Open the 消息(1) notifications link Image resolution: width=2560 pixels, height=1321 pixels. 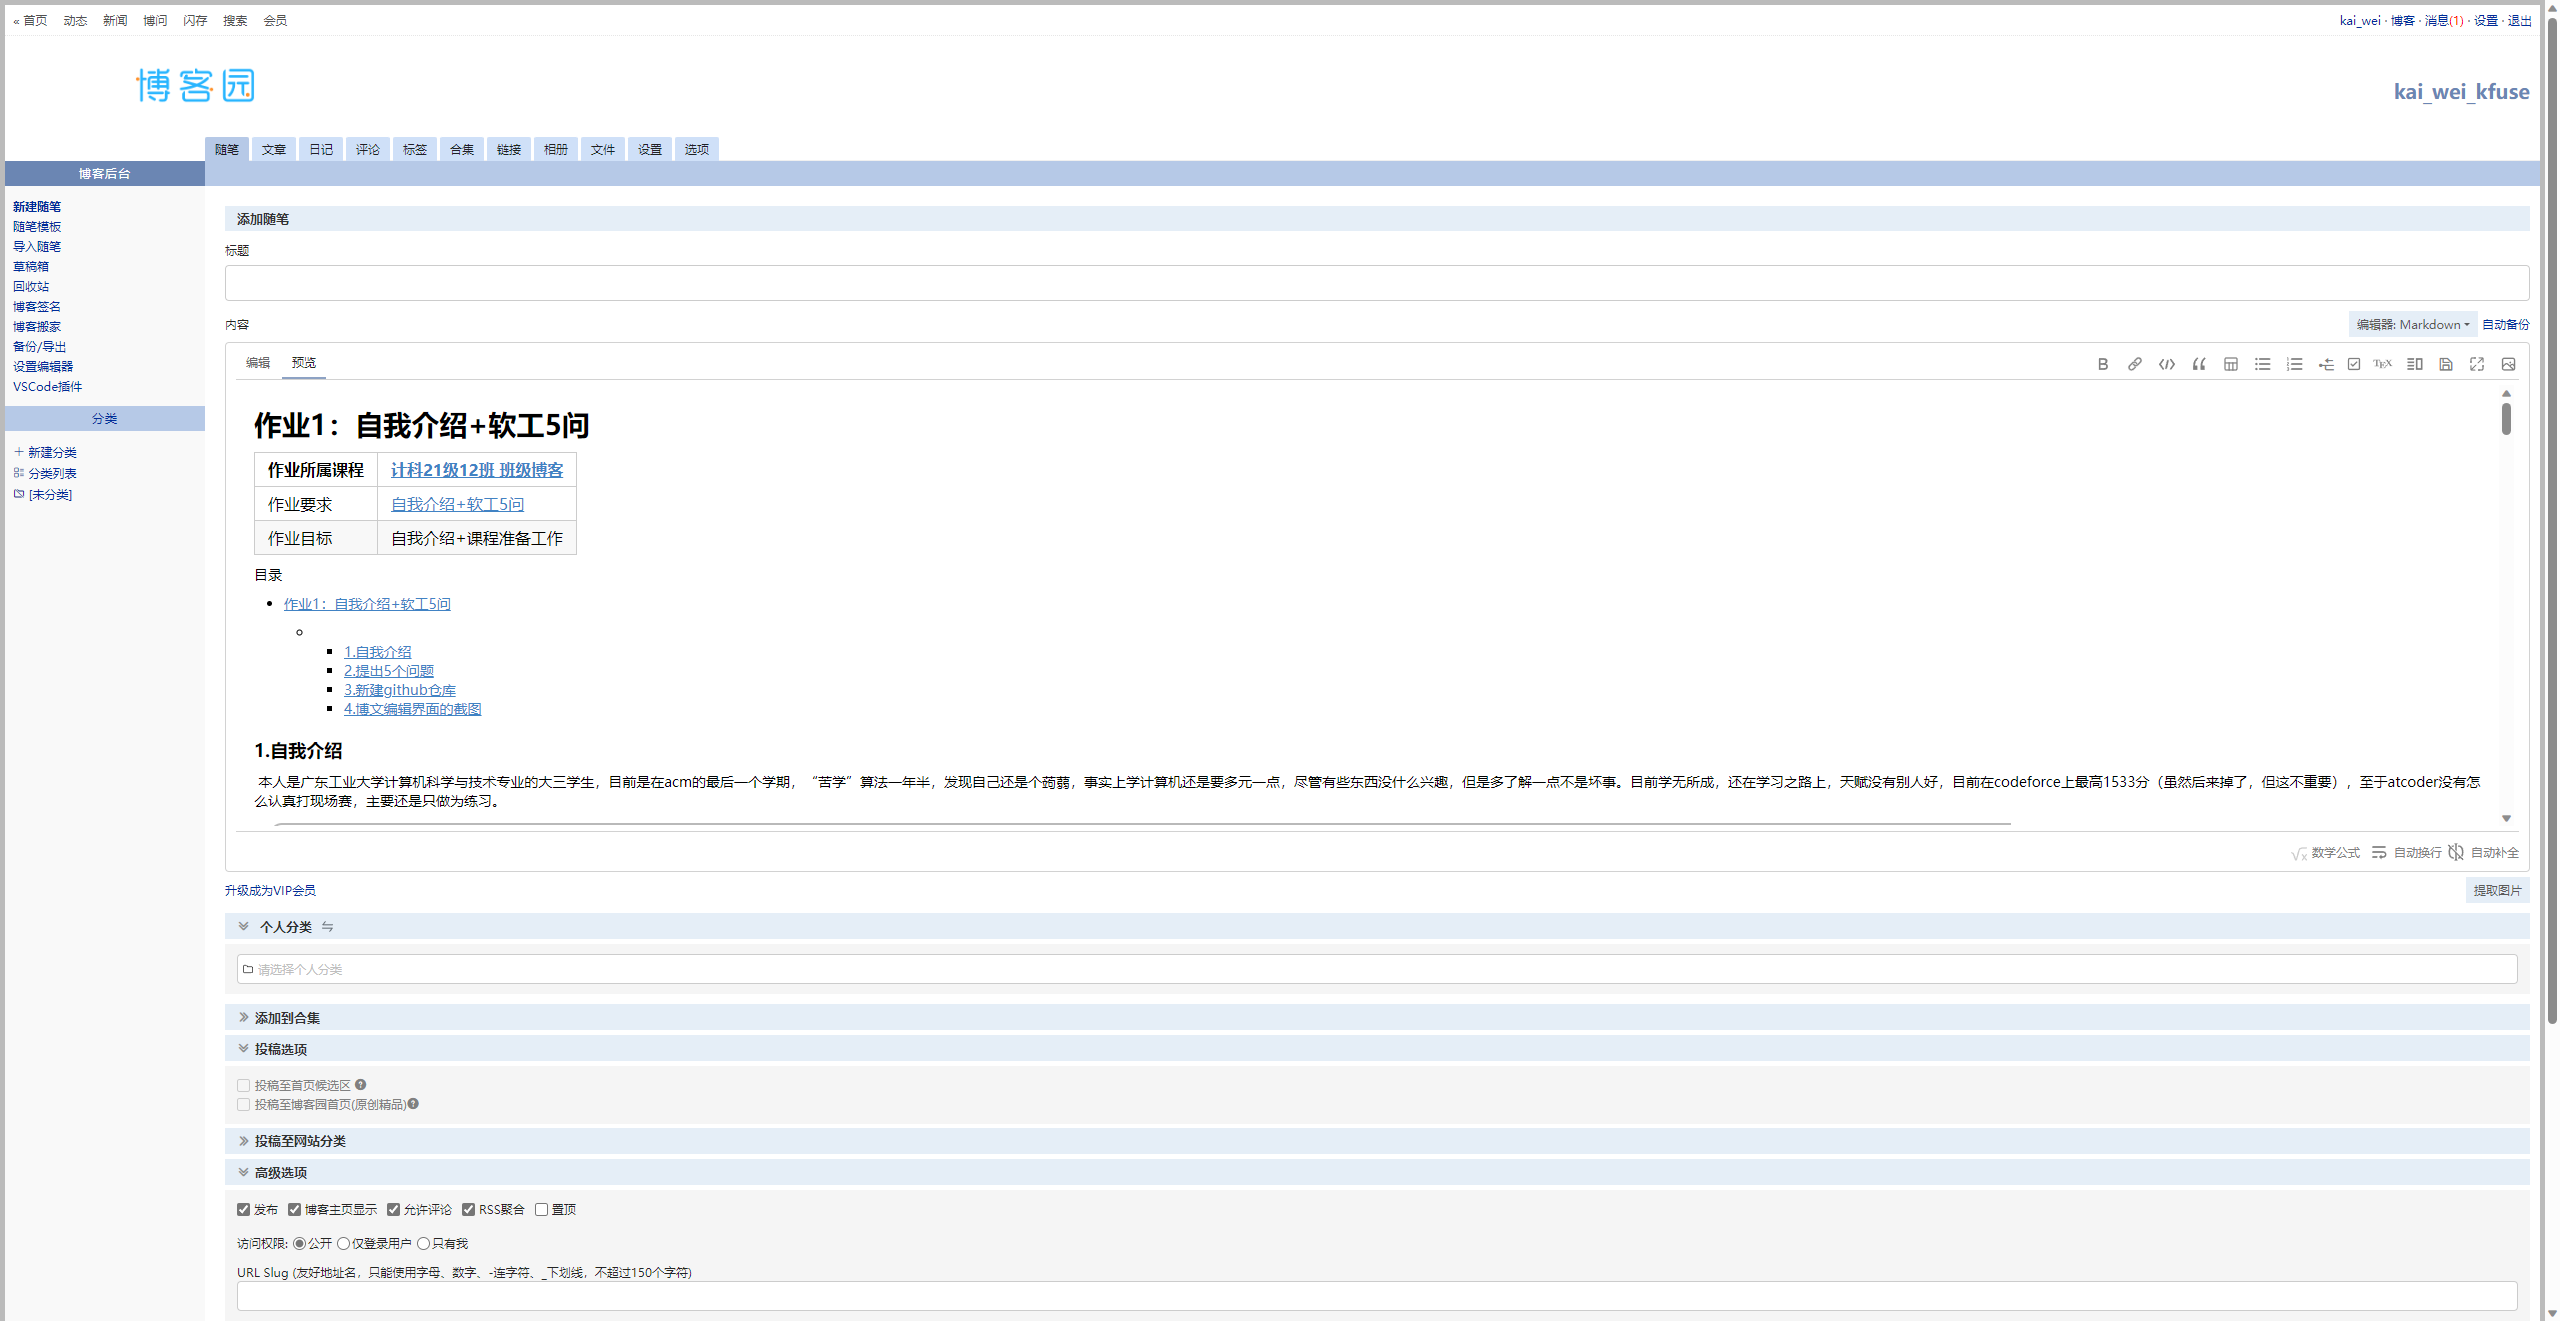[x=2444, y=20]
